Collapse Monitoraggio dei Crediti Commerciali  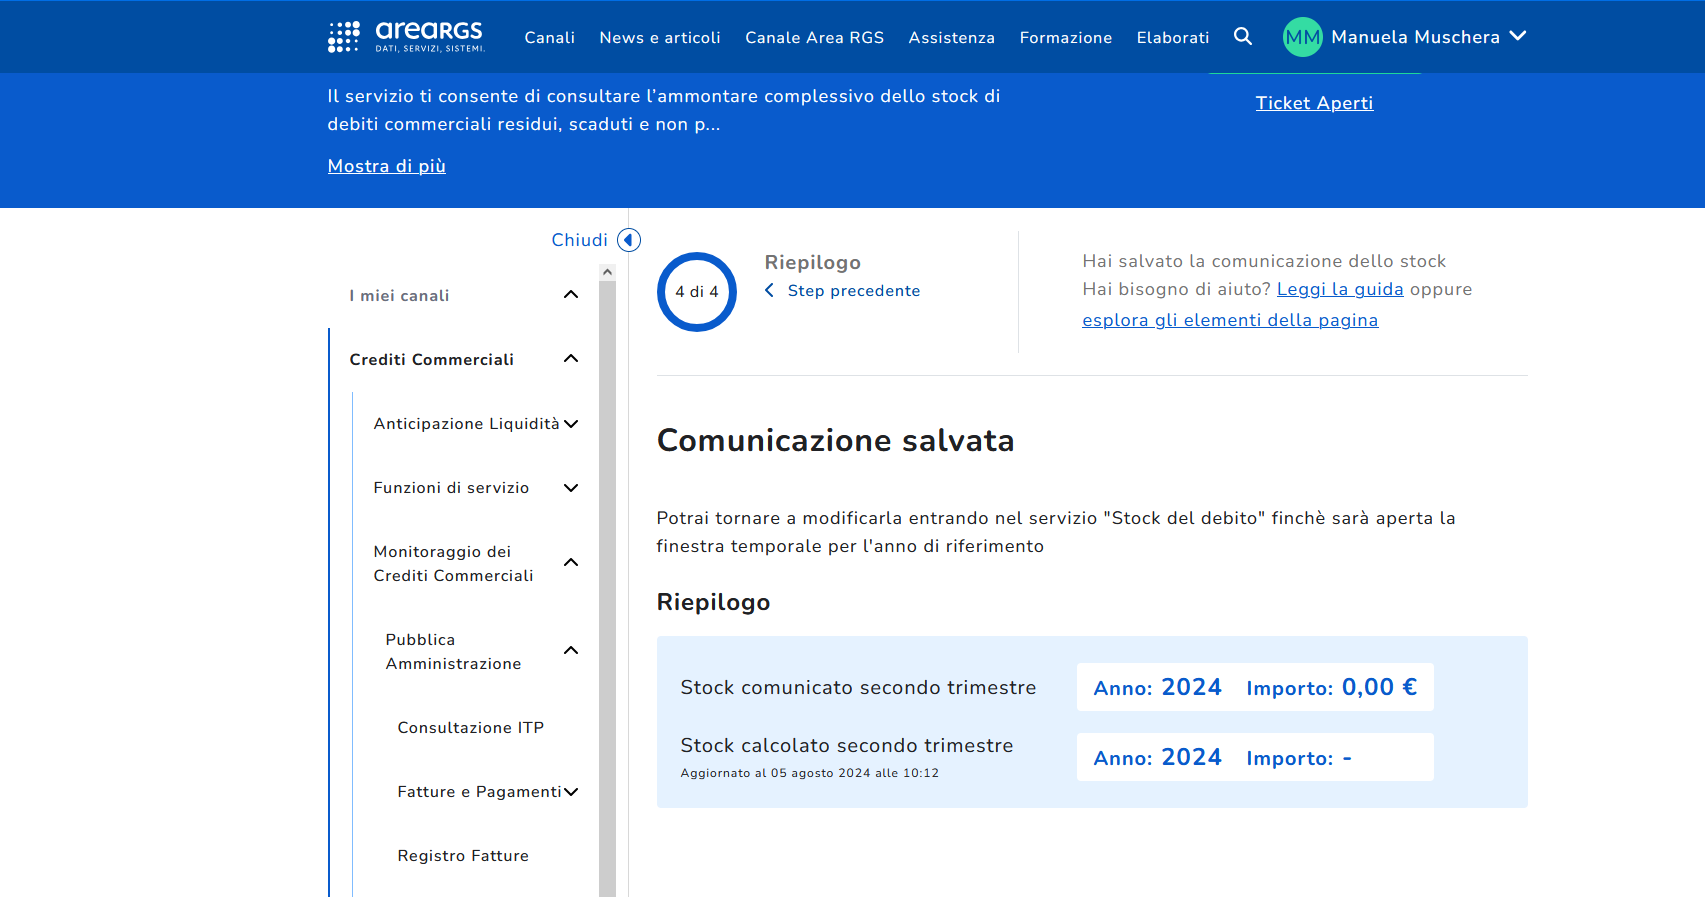pyautogui.click(x=571, y=563)
